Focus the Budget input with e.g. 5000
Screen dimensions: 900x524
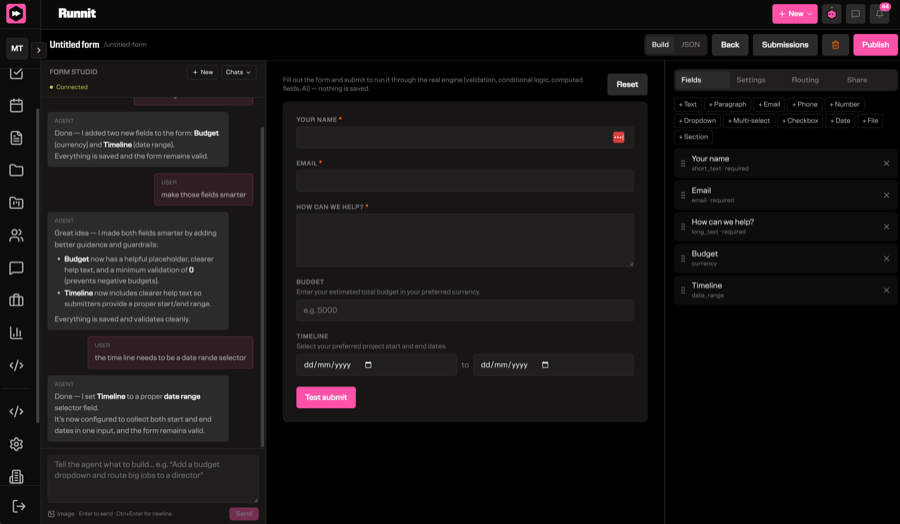coord(465,310)
